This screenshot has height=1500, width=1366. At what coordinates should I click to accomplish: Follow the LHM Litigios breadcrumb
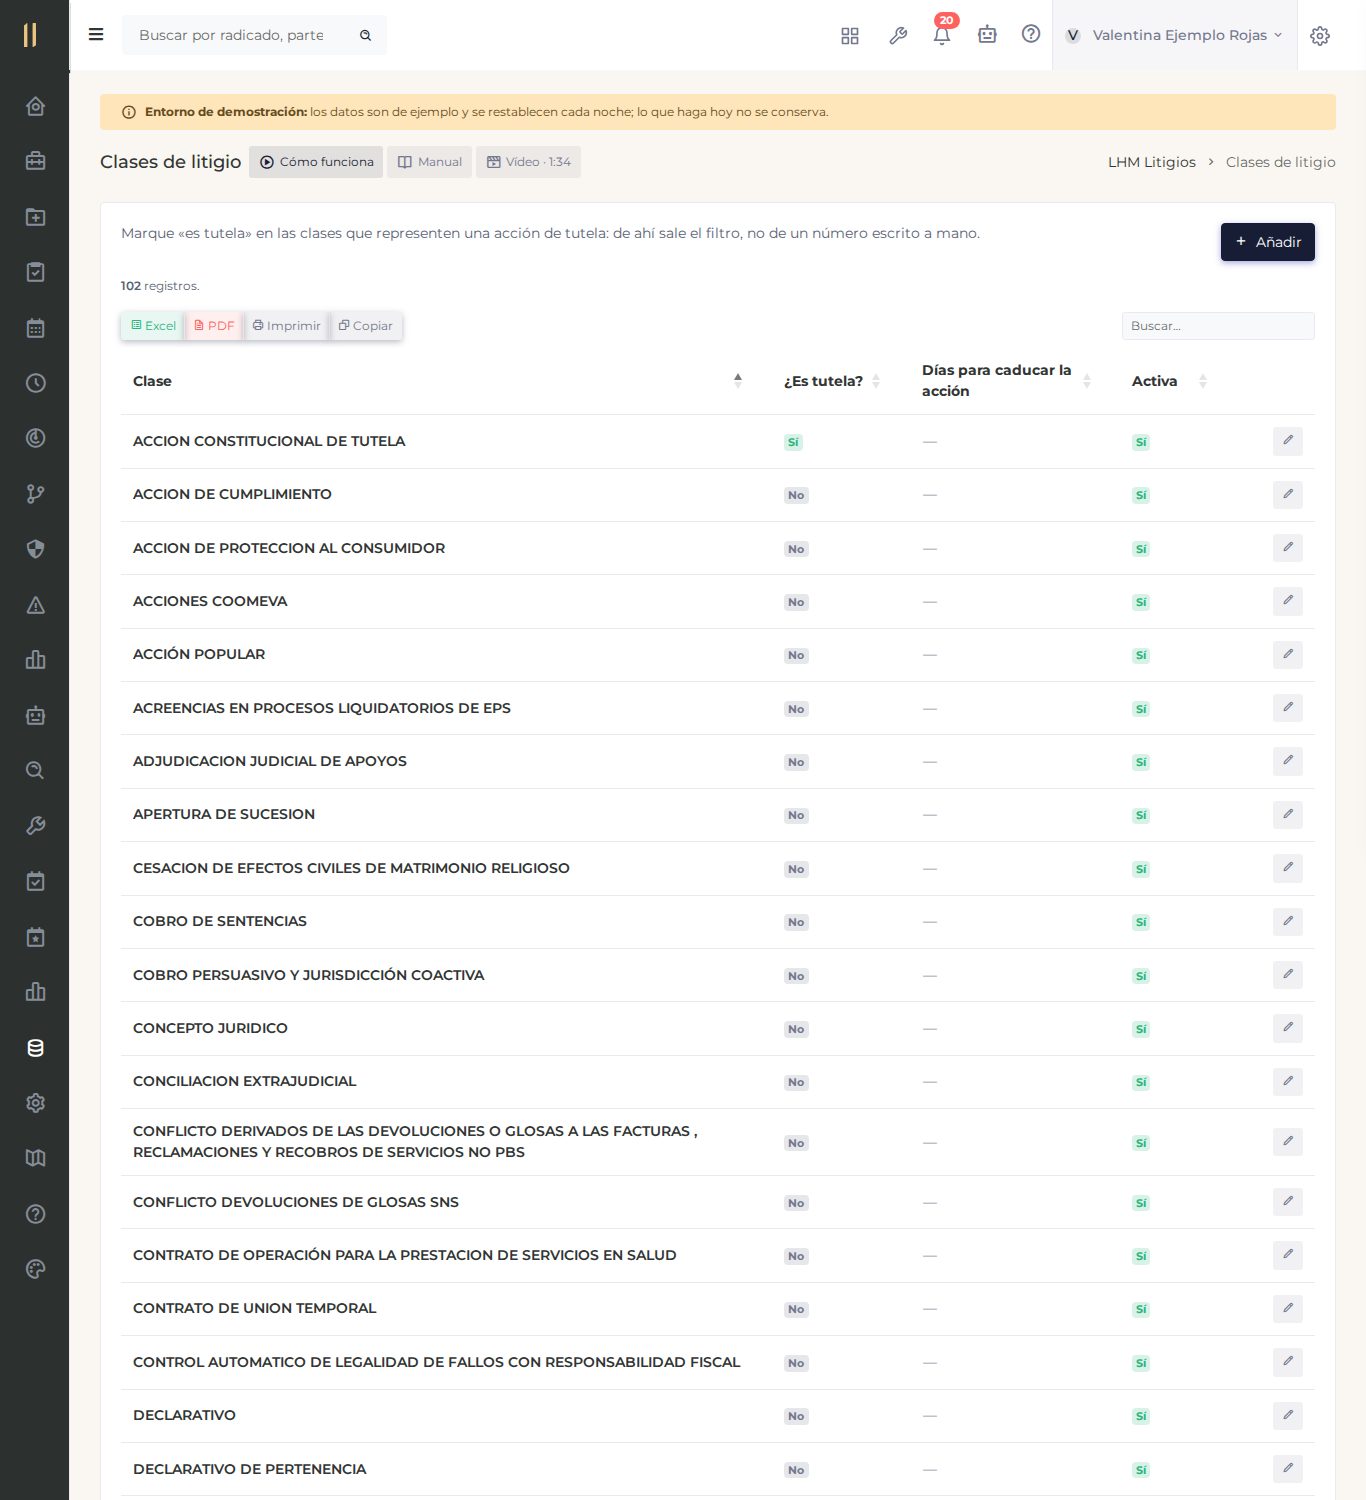coord(1151,162)
